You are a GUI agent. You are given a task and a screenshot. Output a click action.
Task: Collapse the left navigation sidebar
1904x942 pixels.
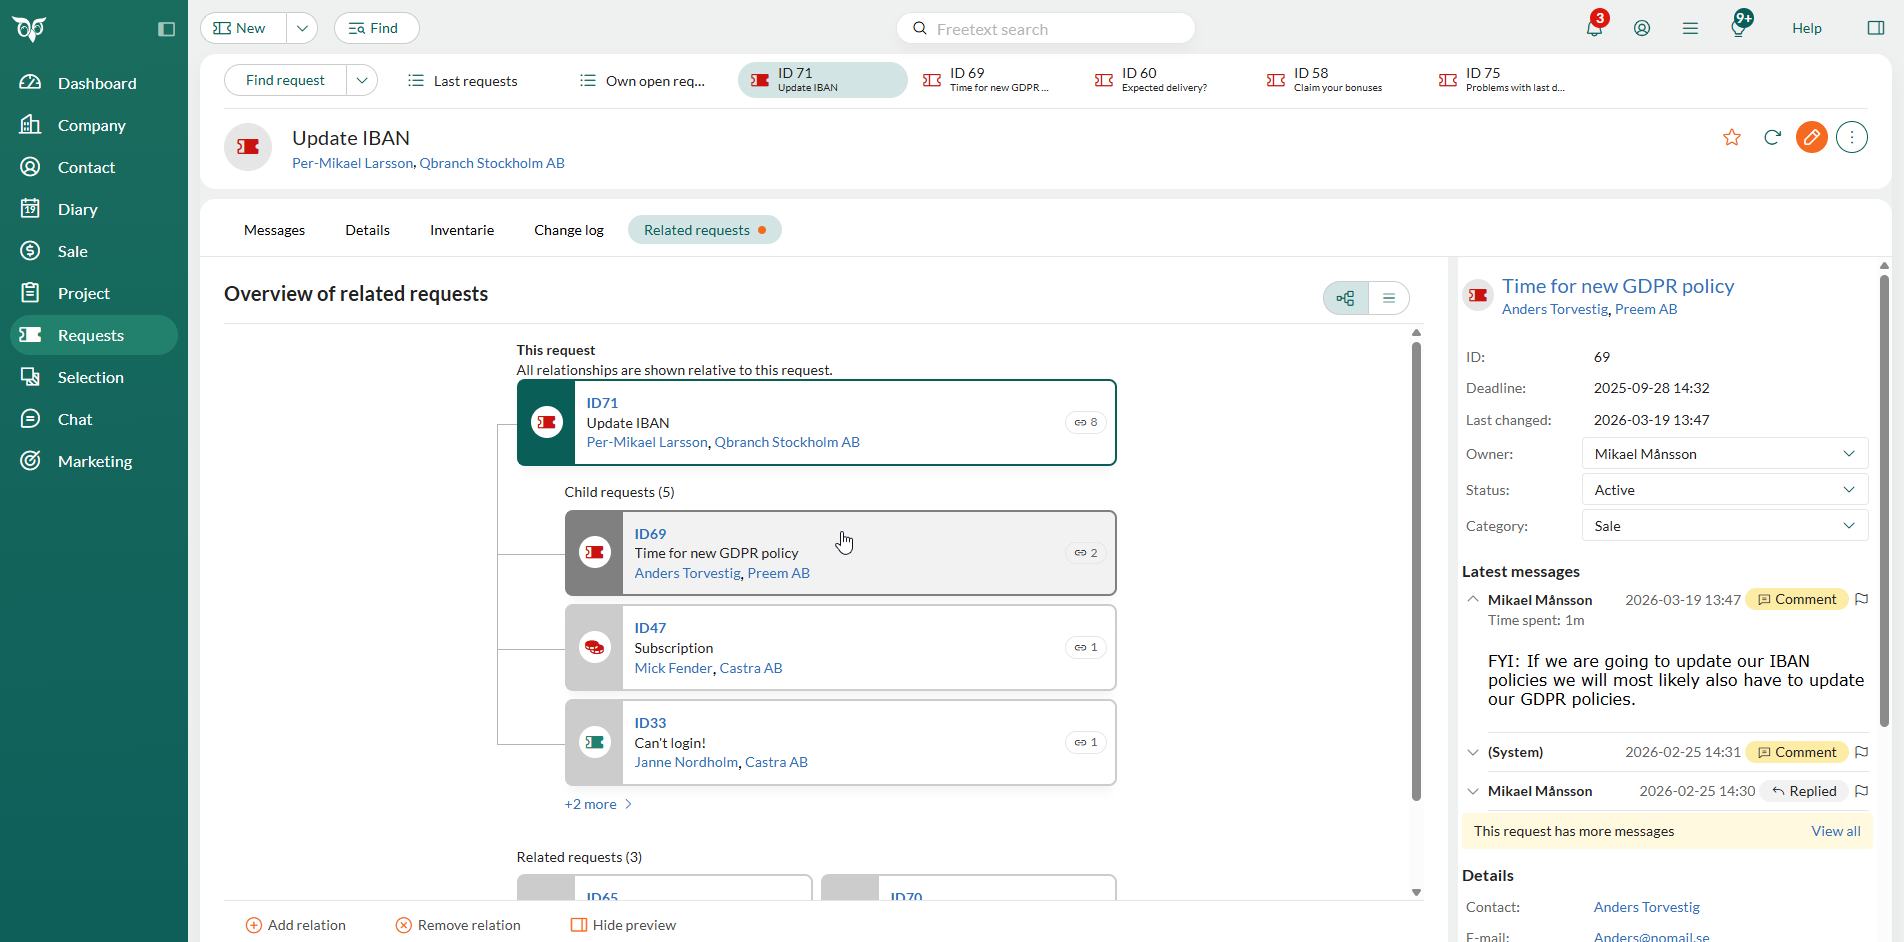166,29
